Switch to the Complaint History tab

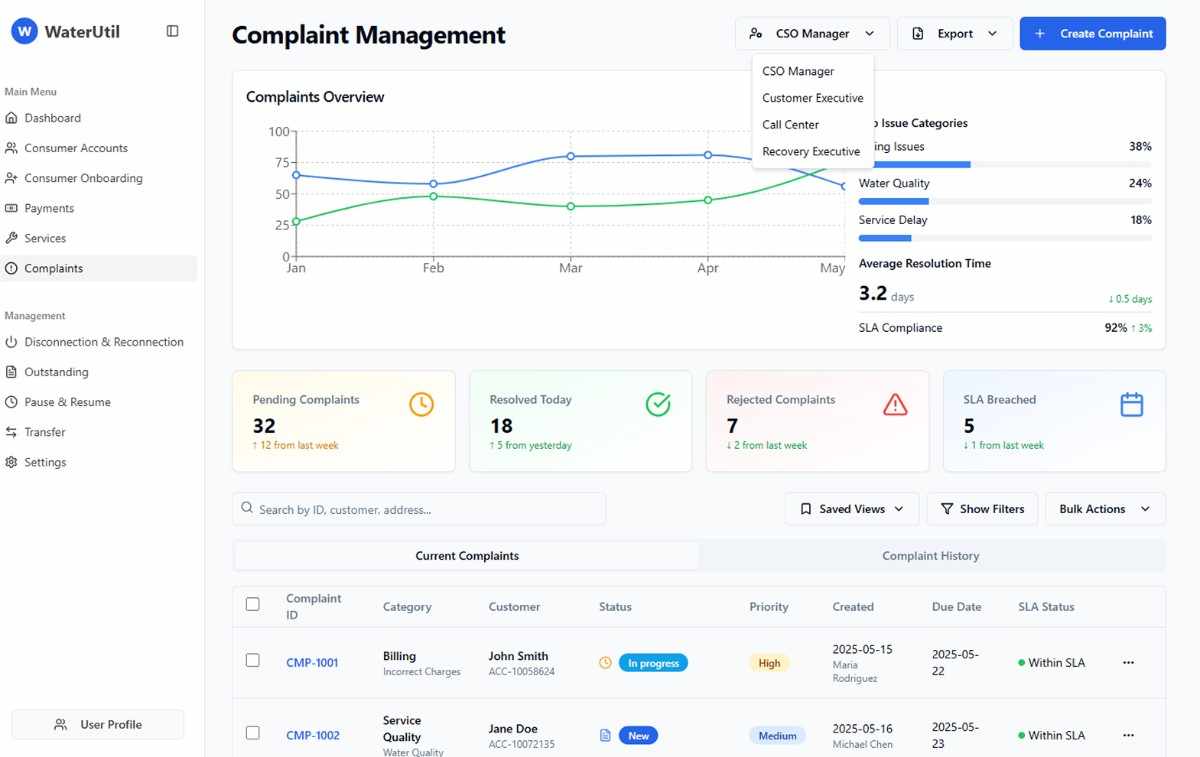coord(930,555)
